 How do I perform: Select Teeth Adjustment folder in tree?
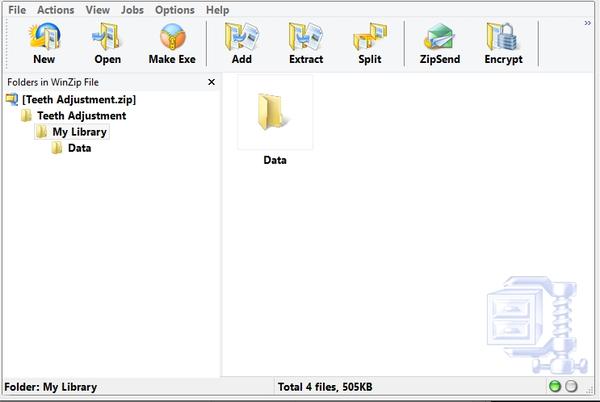(82, 116)
